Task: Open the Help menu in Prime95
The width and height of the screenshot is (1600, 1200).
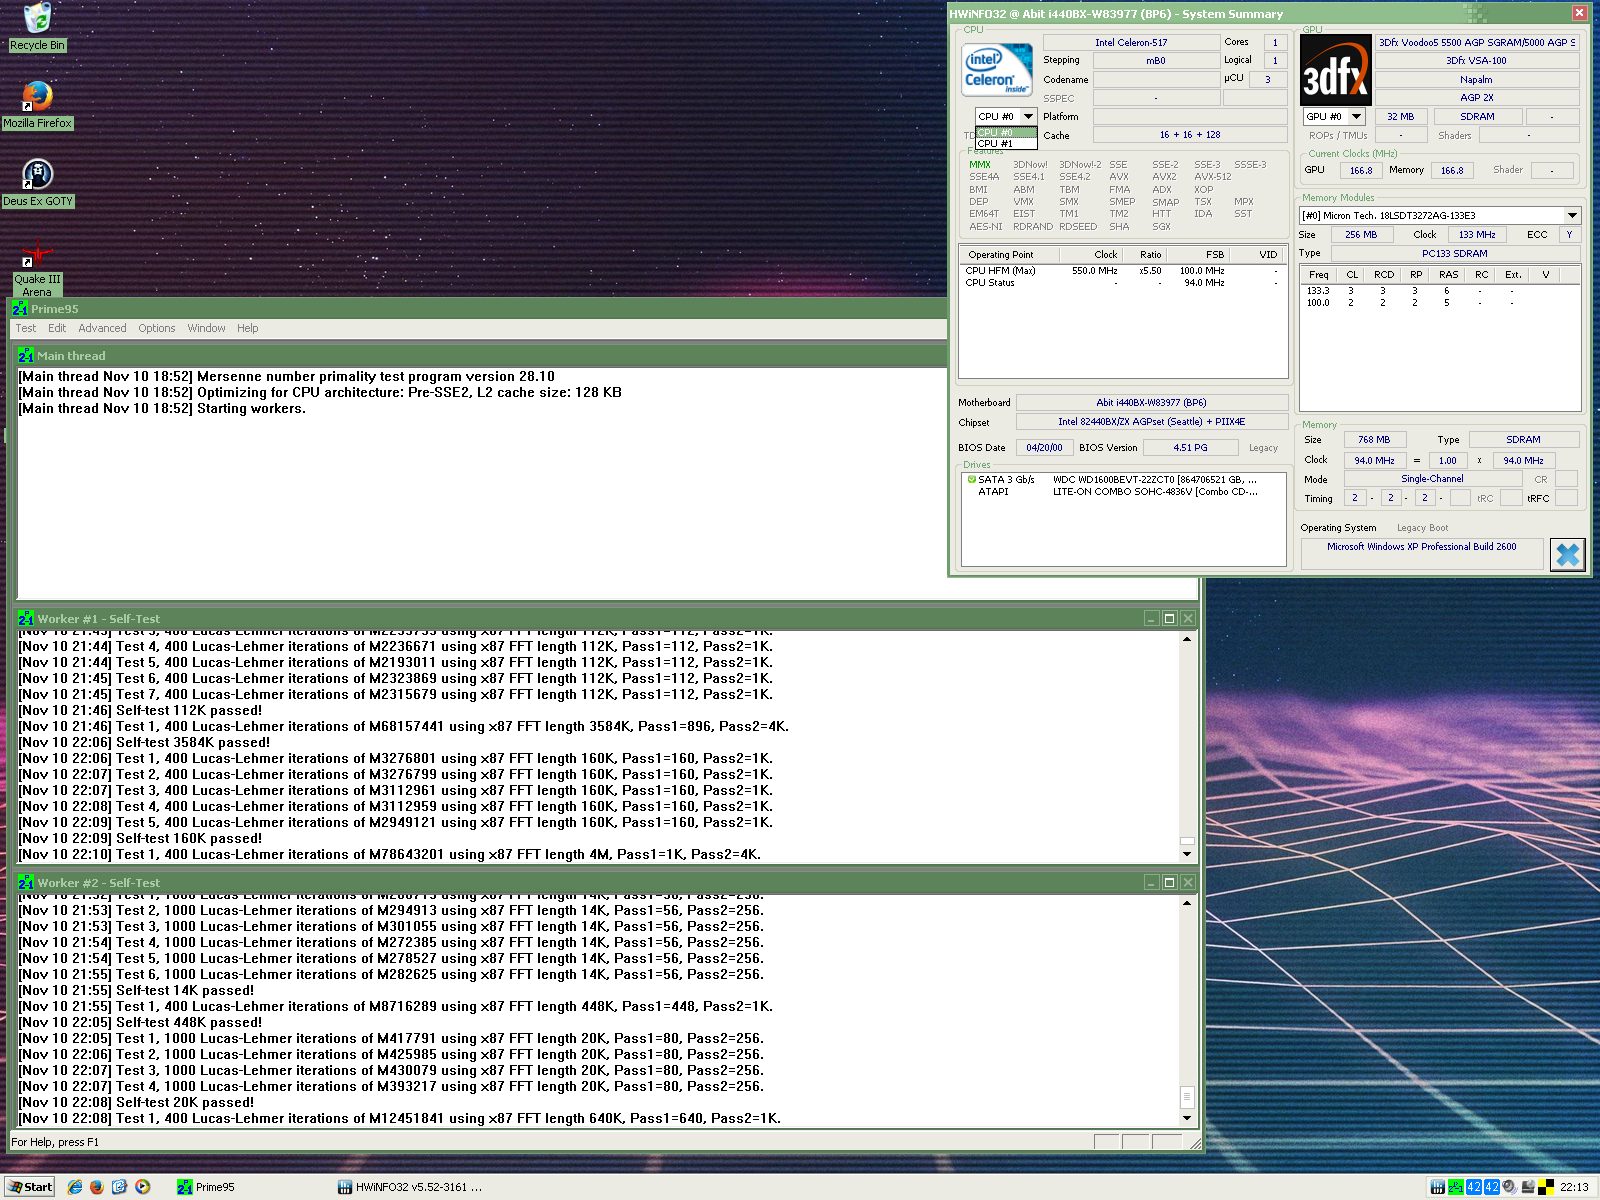Action: (x=248, y=328)
